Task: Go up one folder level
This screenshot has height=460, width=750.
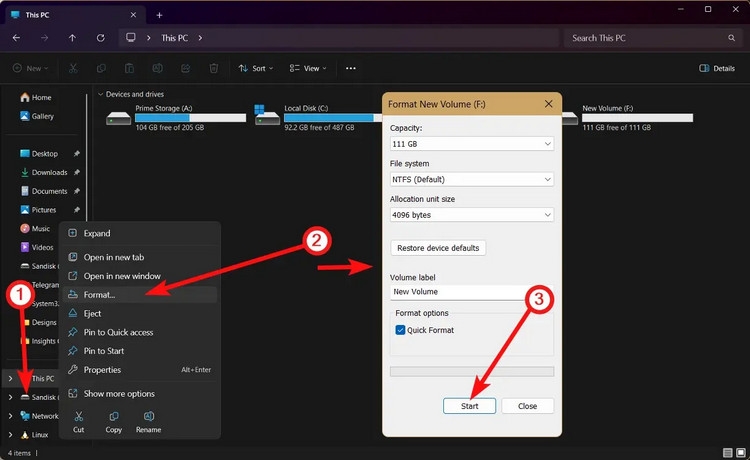Action: pyautogui.click(x=72, y=38)
